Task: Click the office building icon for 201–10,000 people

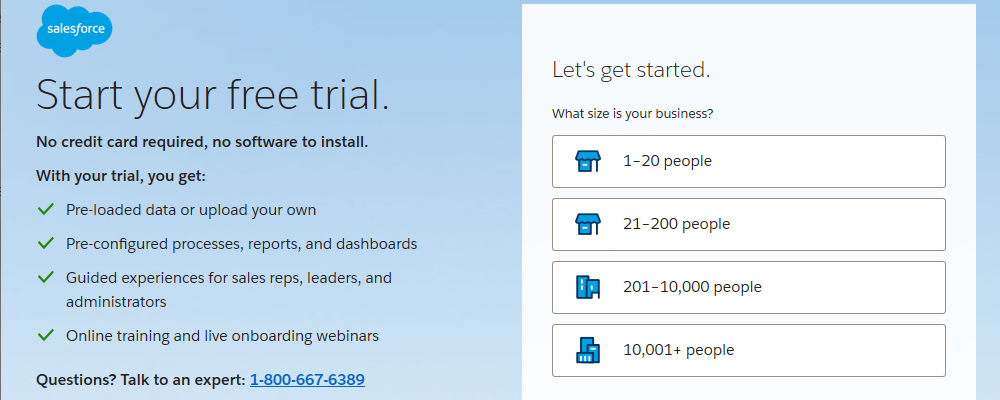Action: (x=588, y=287)
